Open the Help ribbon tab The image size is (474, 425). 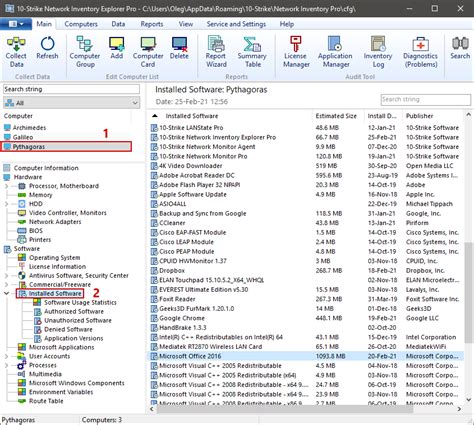tap(287, 24)
